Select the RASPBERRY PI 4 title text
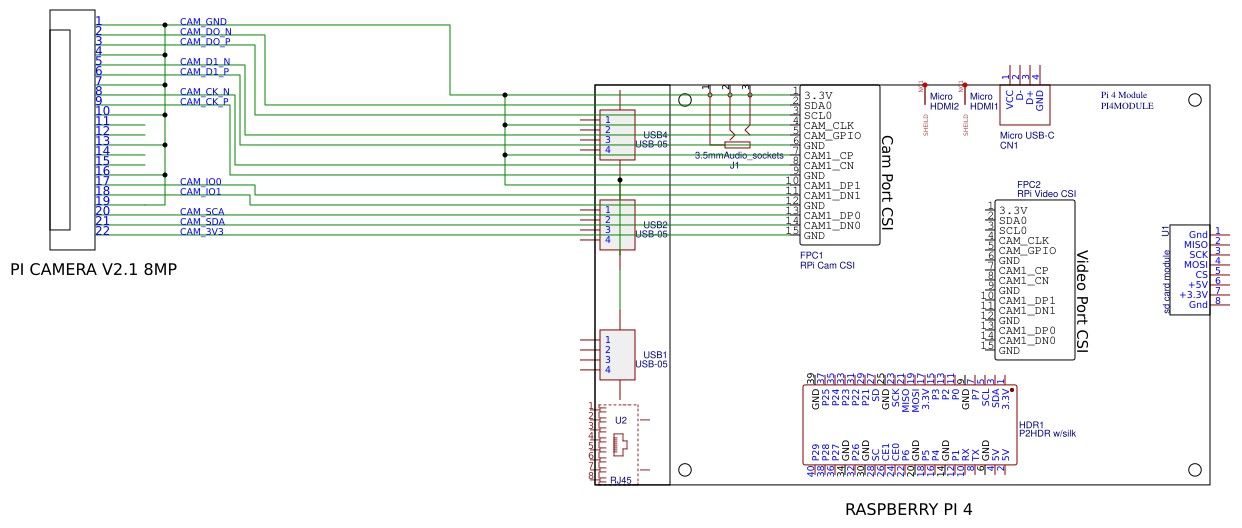 [908, 509]
